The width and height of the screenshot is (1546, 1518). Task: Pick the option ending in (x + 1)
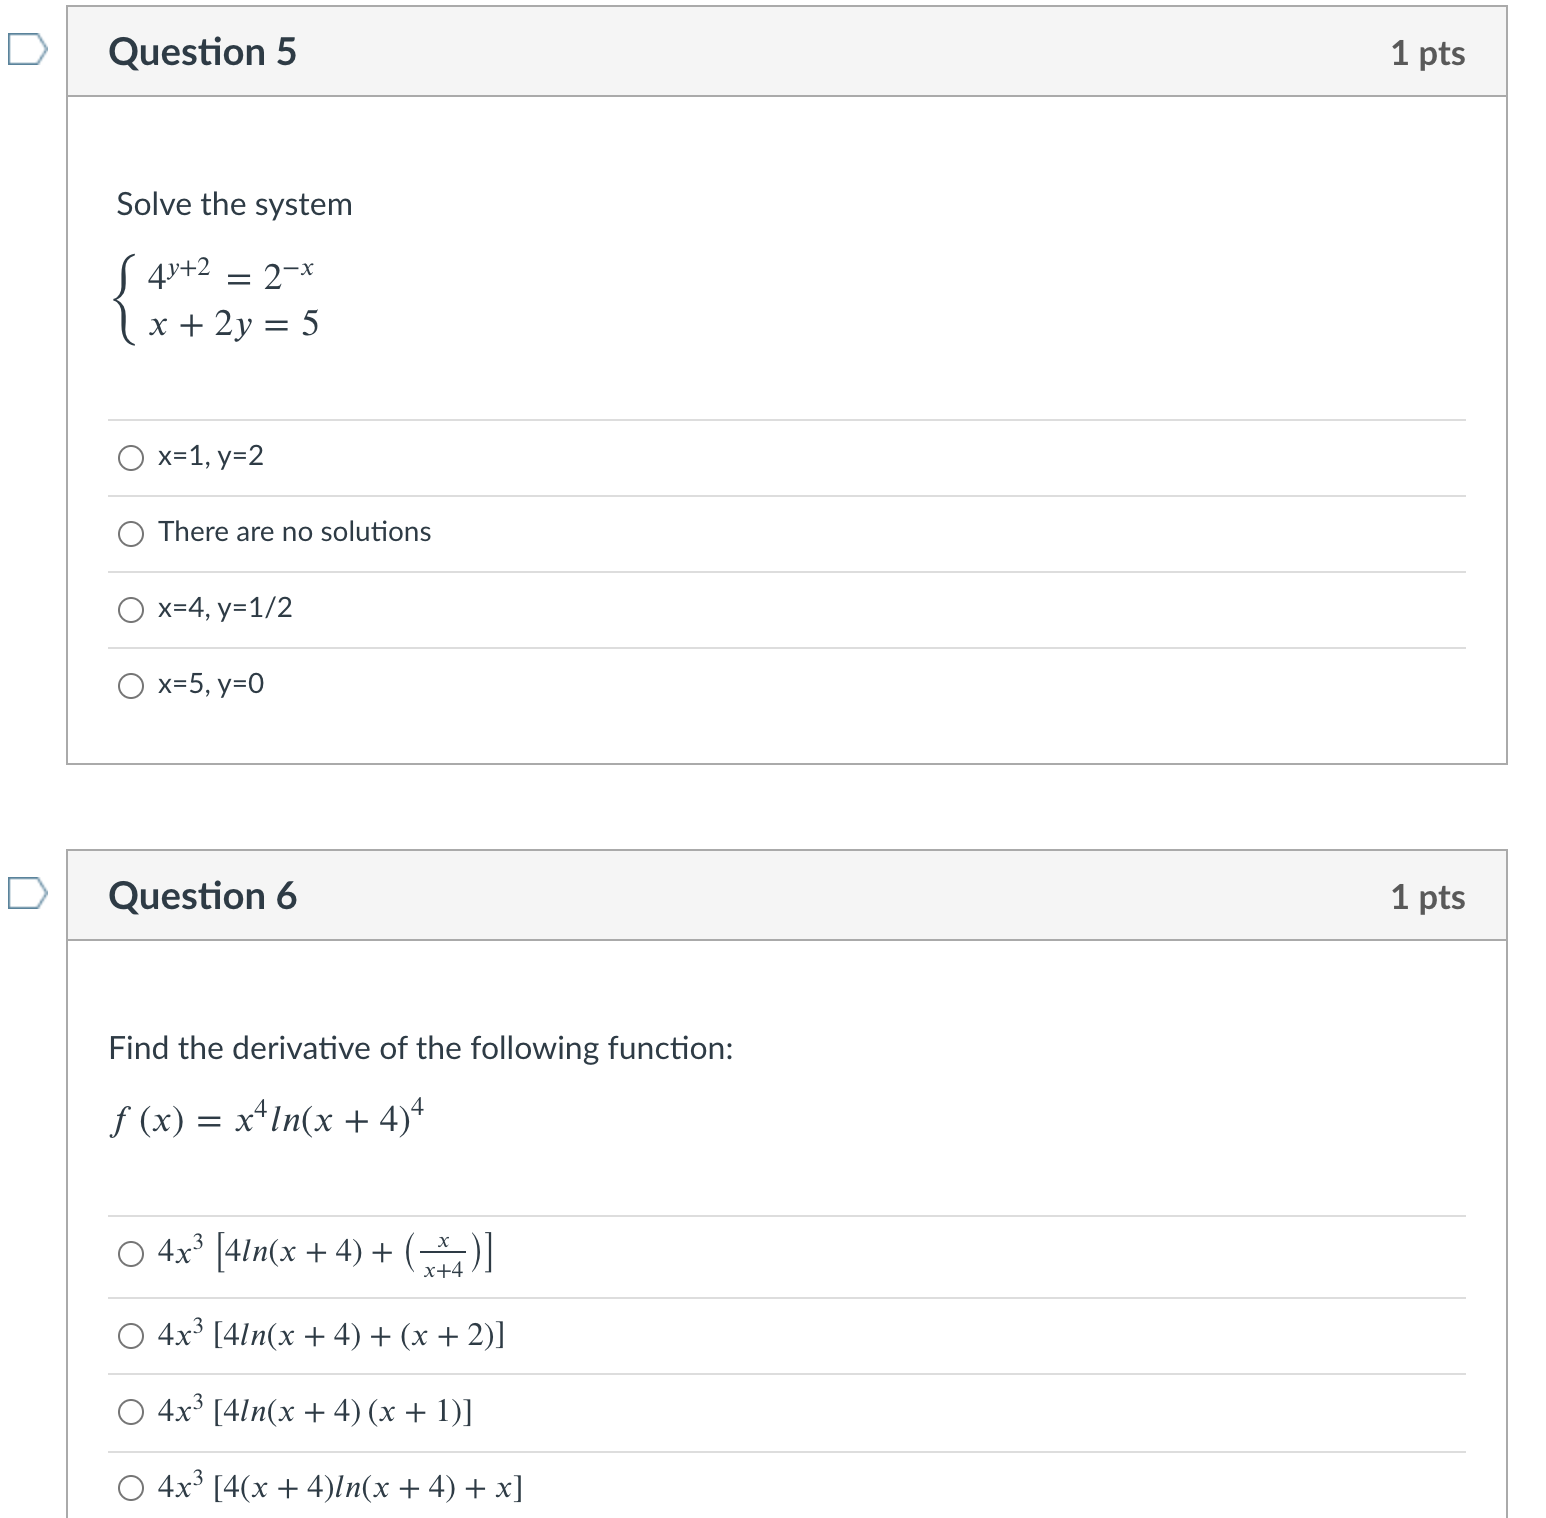point(131,1411)
